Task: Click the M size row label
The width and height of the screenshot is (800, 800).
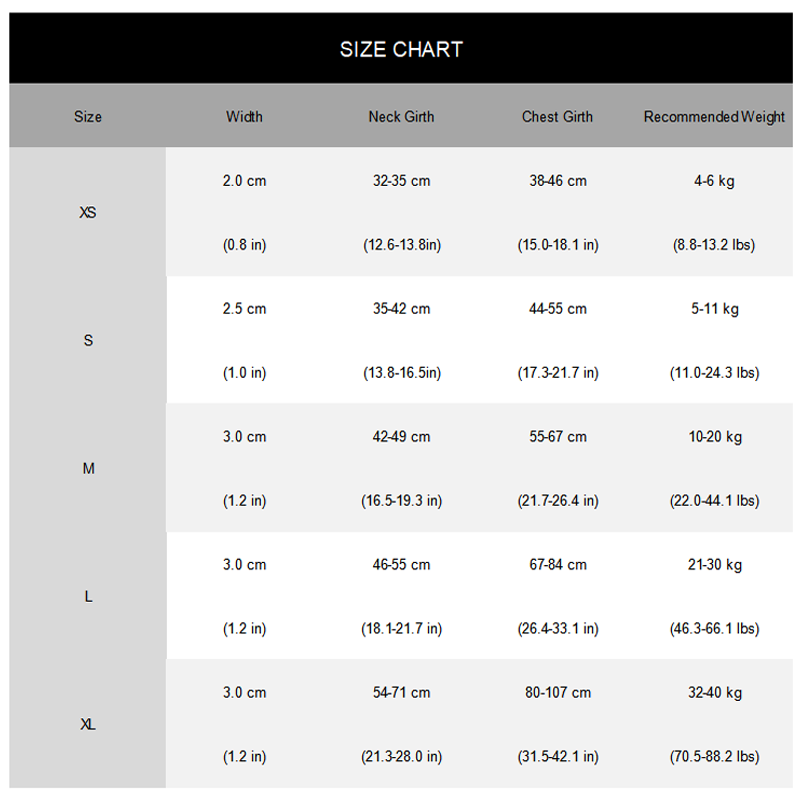Action: point(88,468)
